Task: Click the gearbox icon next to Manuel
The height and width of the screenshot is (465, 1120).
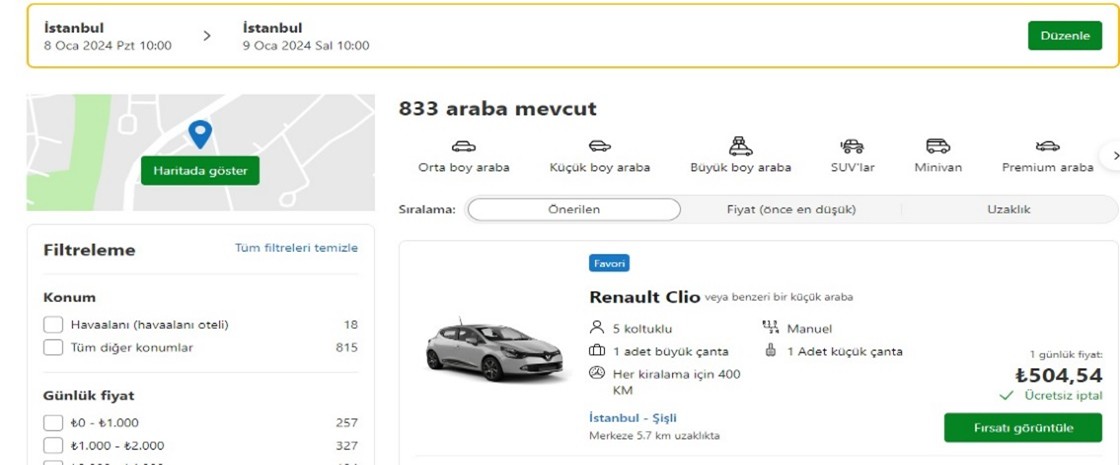Action: [770, 328]
